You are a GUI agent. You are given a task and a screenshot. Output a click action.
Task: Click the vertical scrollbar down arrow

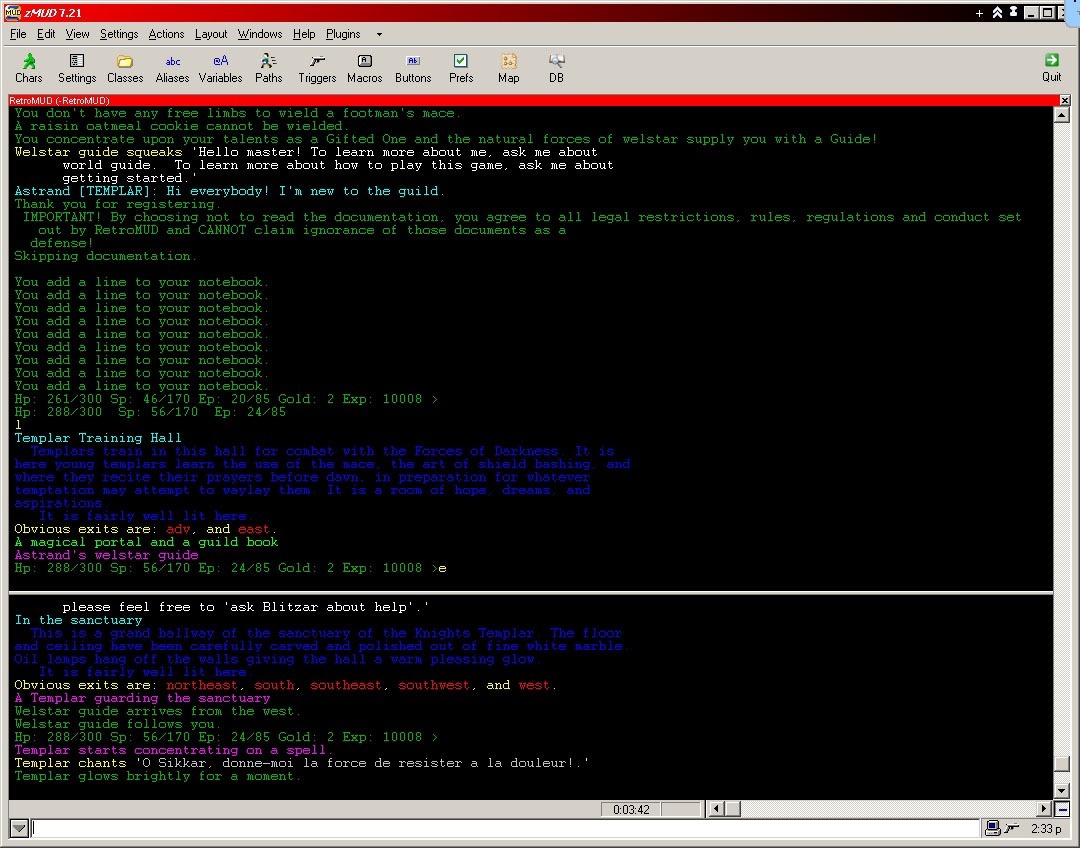point(1061,791)
